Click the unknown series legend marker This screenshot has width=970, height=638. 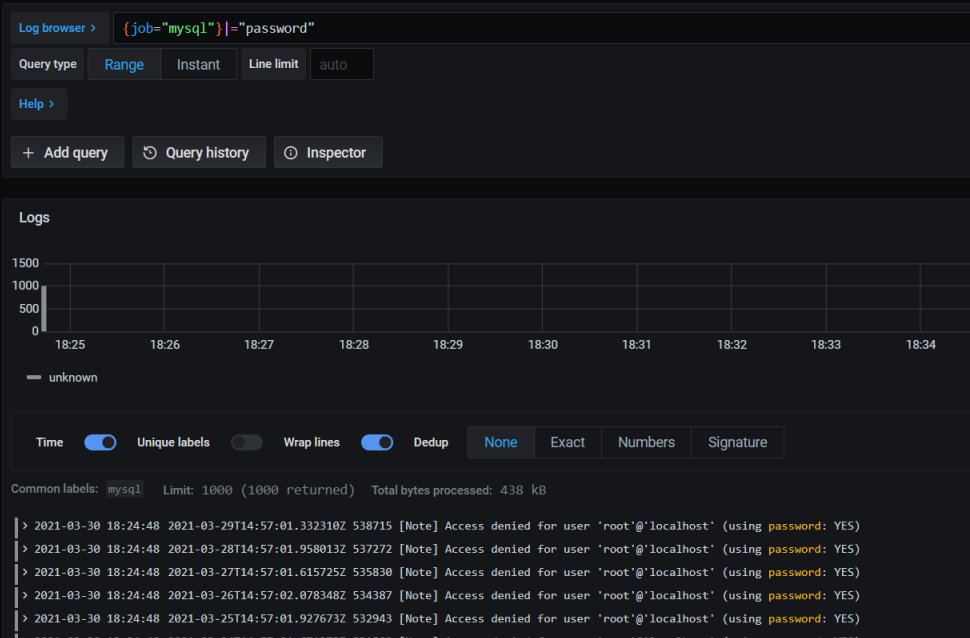click(x=34, y=378)
